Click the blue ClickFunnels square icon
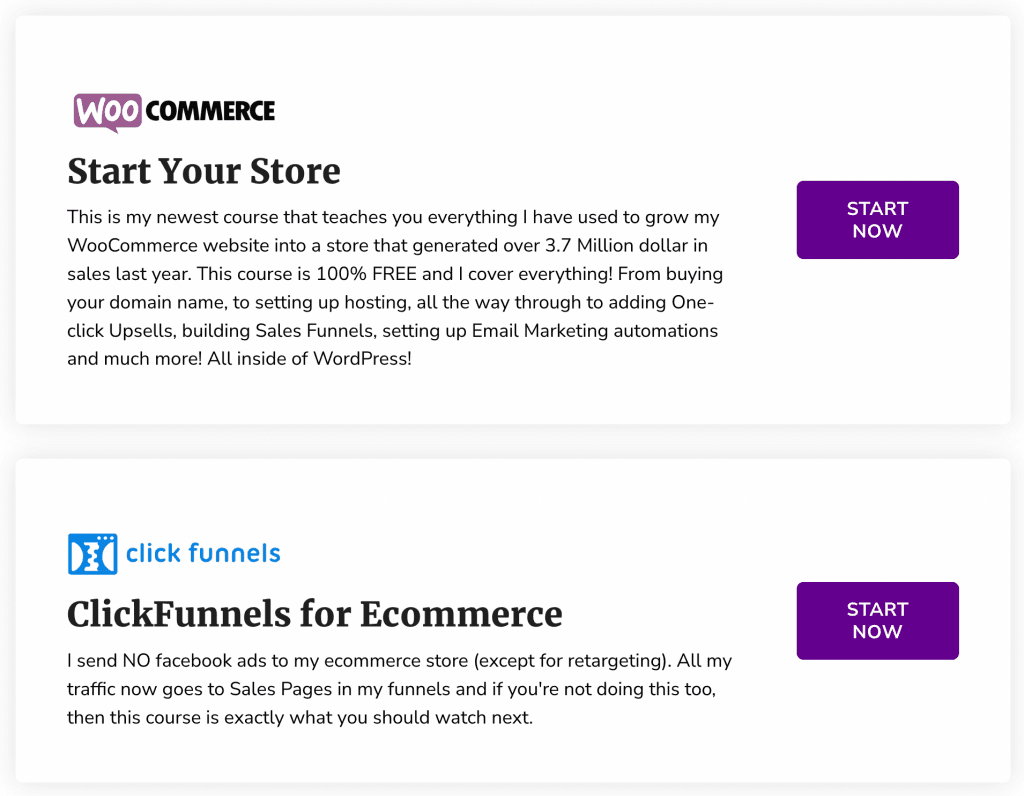1024x796 pixels. [x=92, y=554]
